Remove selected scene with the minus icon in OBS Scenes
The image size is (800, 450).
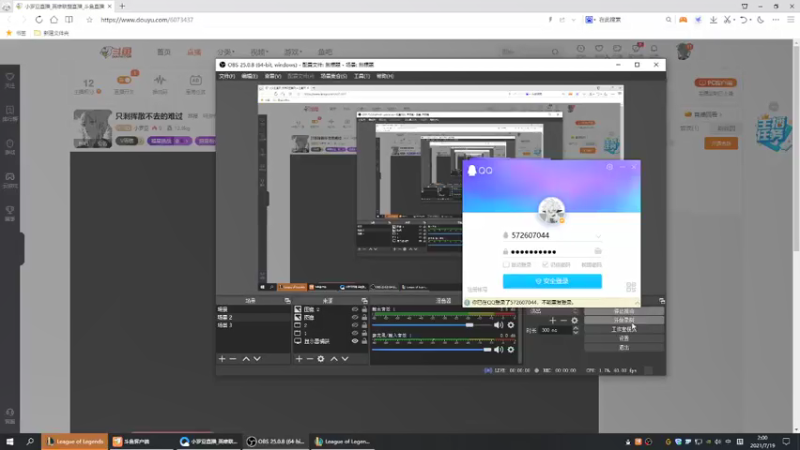(x=233, y=359)
